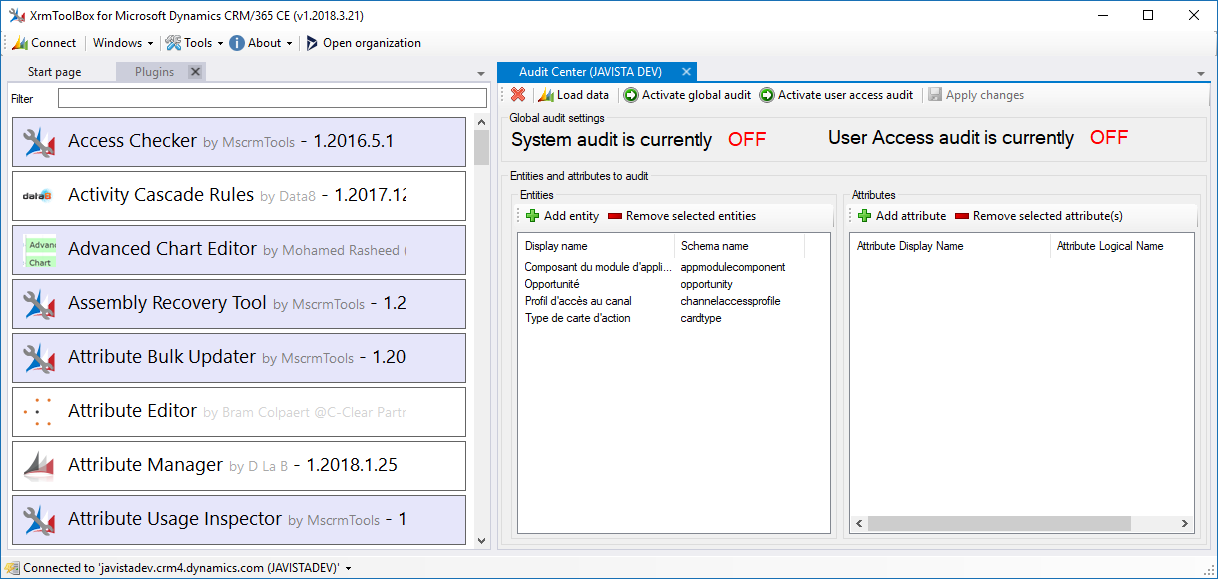
Task: Click the cardtype schema name cell
Action: coord(701,318)
